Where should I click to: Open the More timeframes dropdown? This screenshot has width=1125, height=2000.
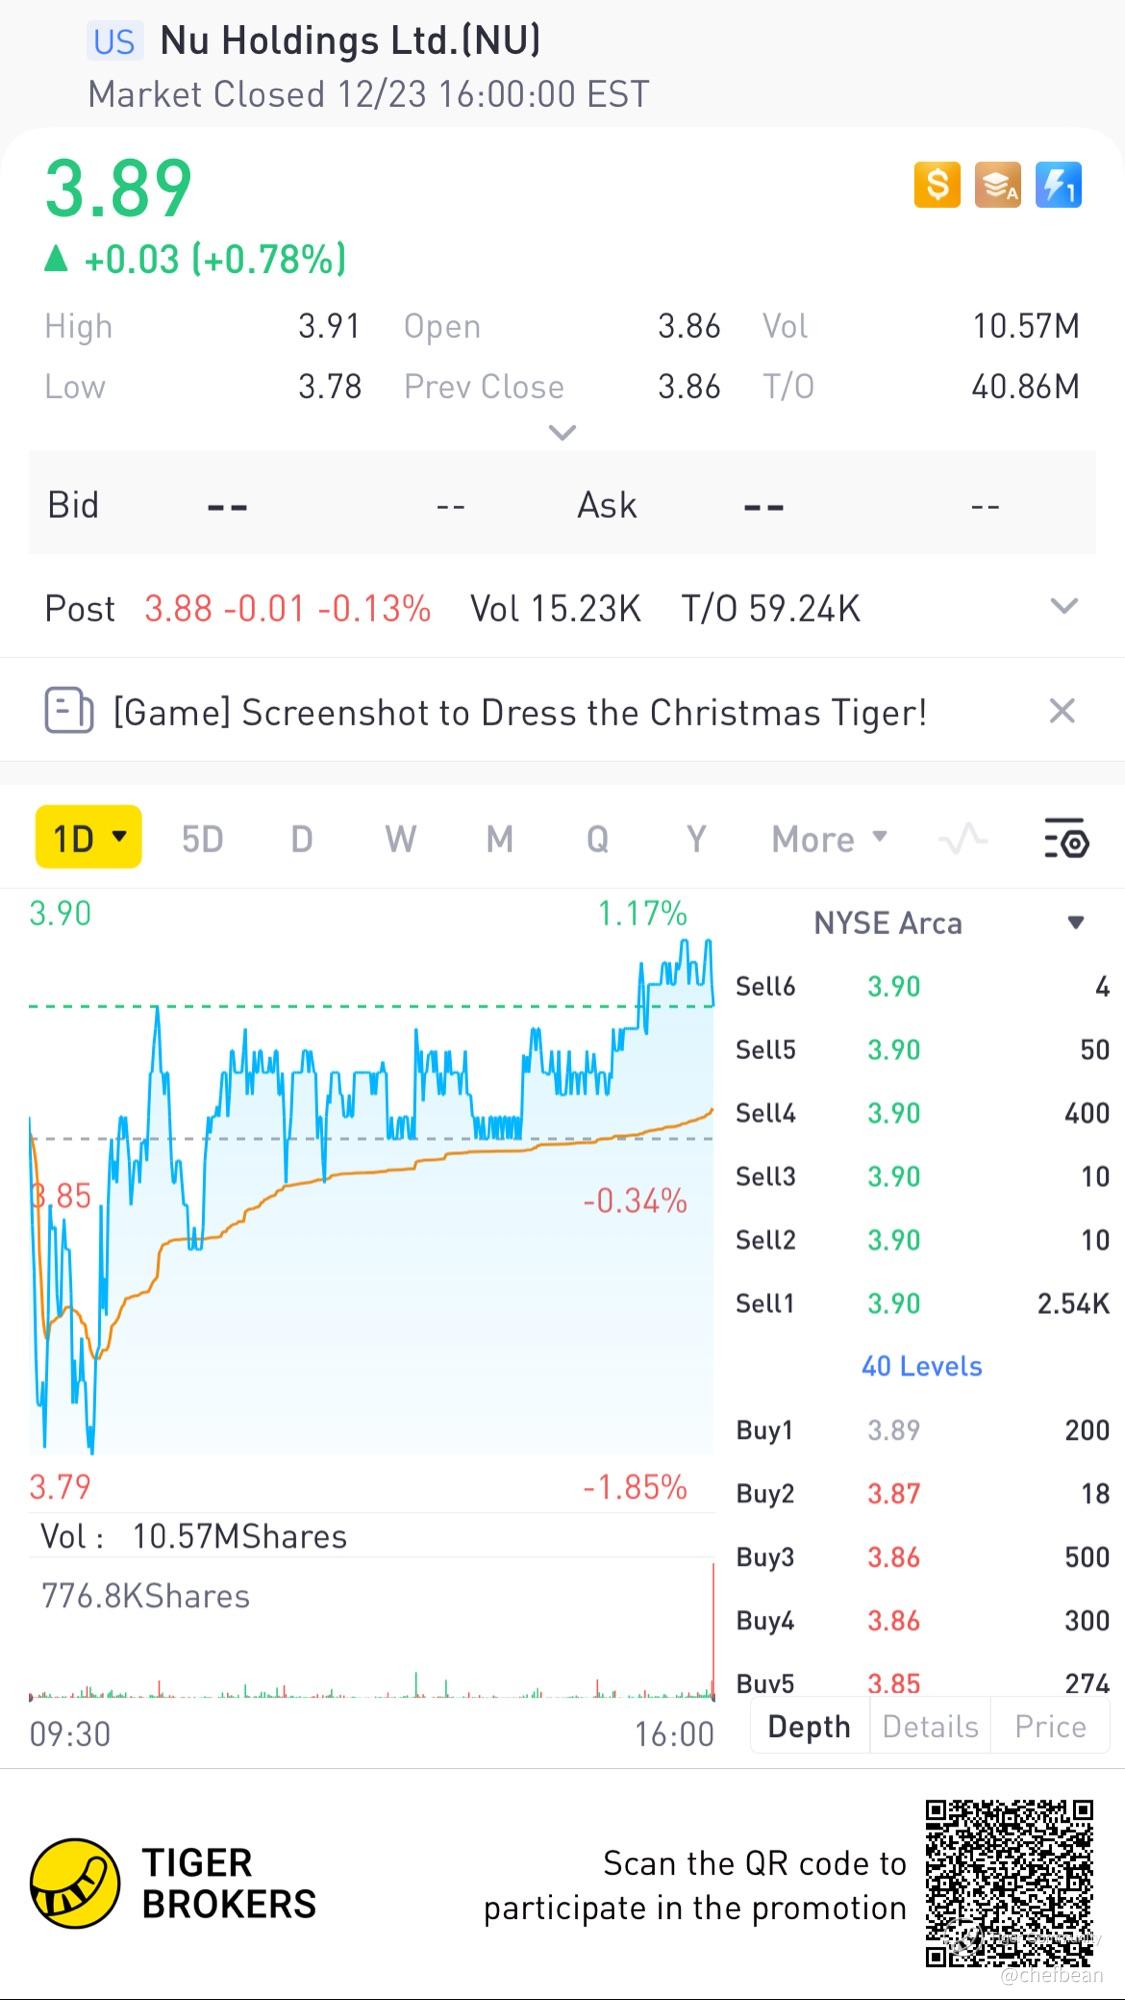click(x=829, y=839)
